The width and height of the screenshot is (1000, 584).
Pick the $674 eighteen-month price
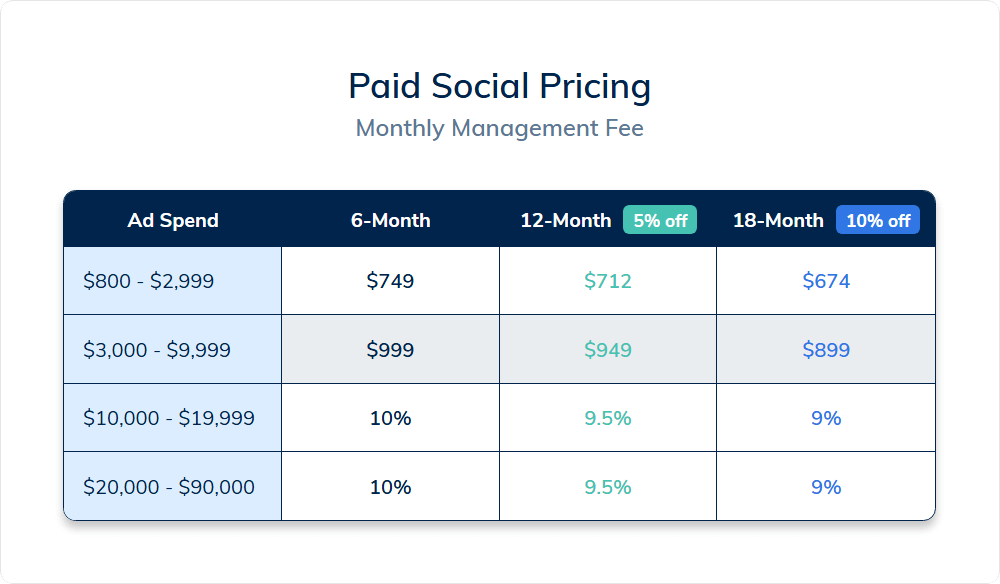[x=826, y=281]
